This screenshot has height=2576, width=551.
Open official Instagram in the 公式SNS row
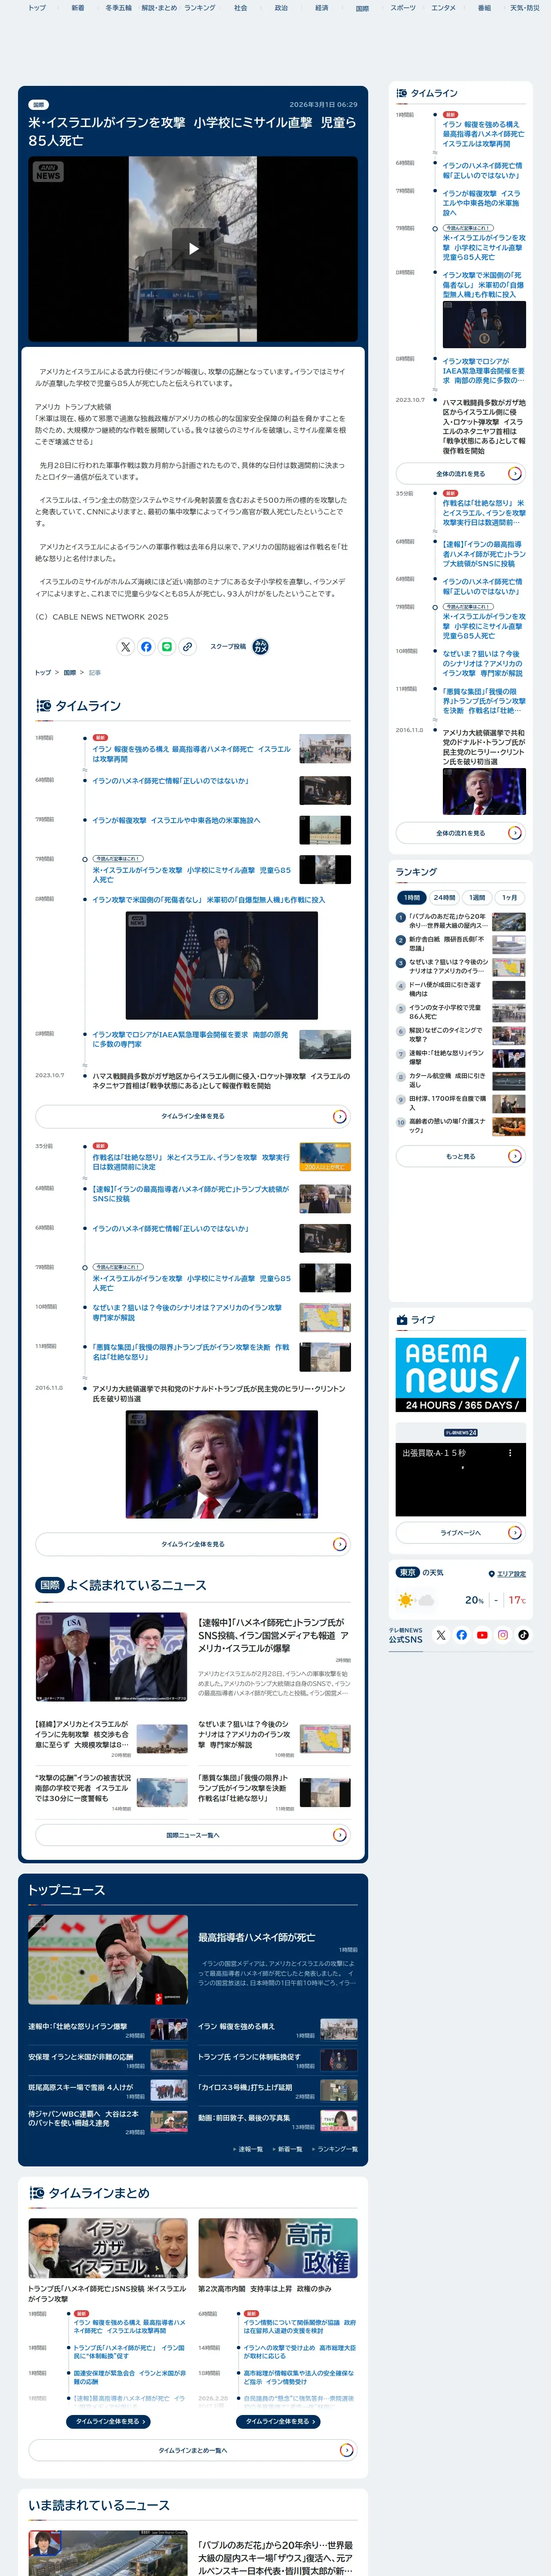[503, 1635]
